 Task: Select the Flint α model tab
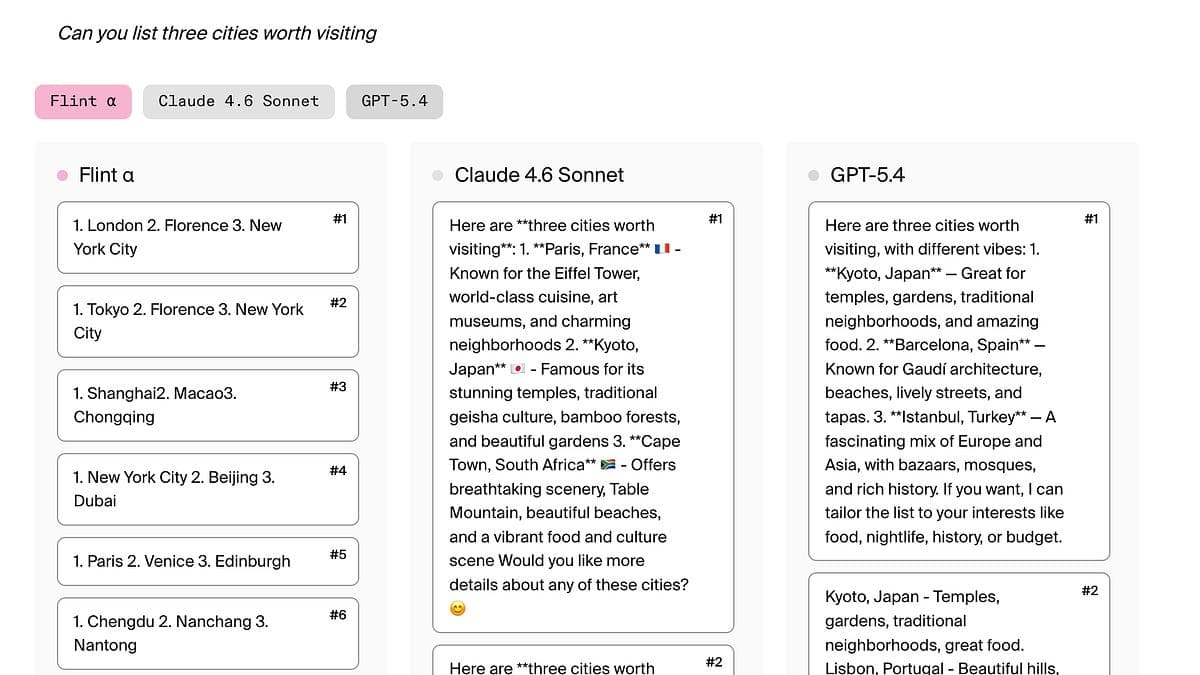(83, 101)
